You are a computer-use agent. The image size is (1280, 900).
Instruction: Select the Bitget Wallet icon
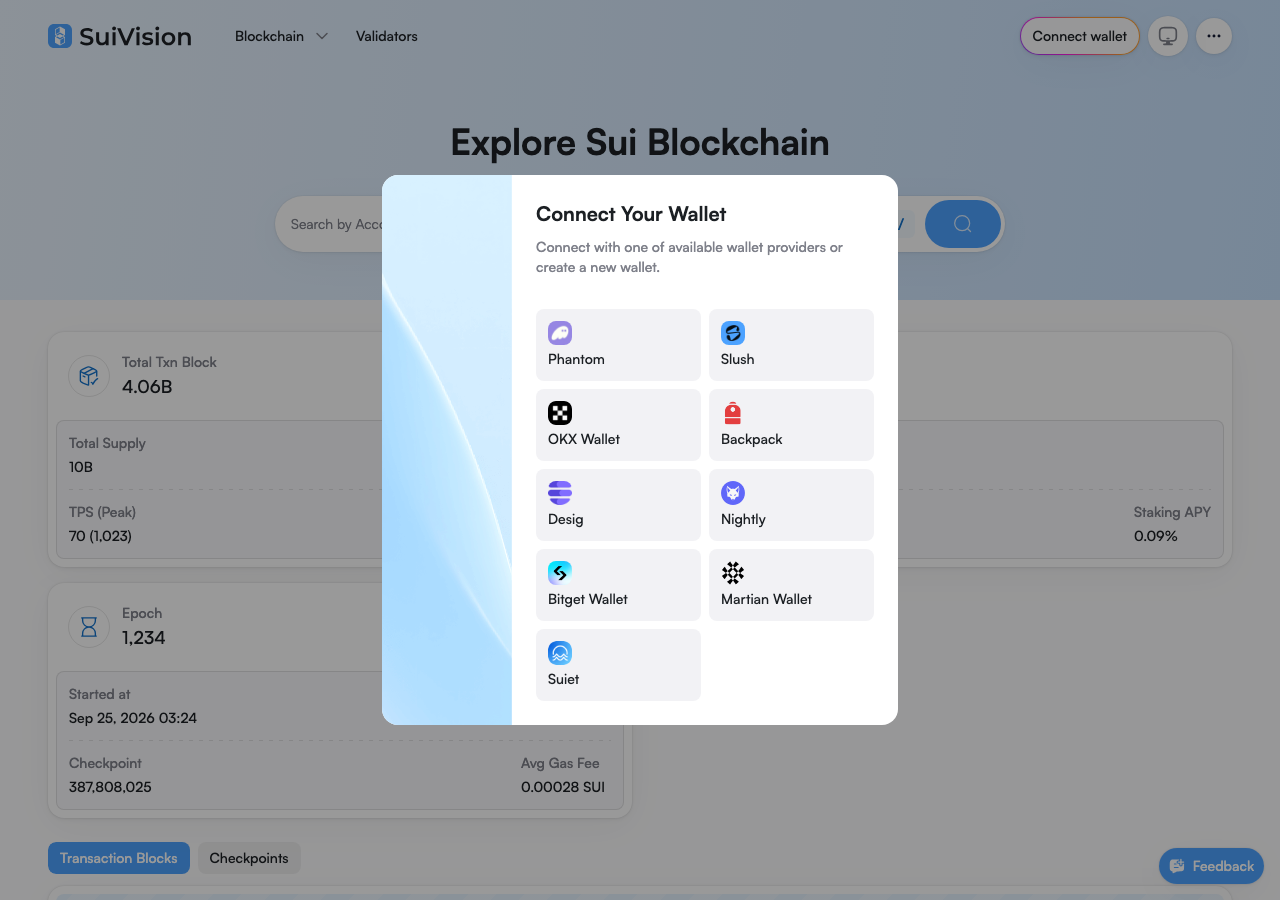tap(560, 573)
